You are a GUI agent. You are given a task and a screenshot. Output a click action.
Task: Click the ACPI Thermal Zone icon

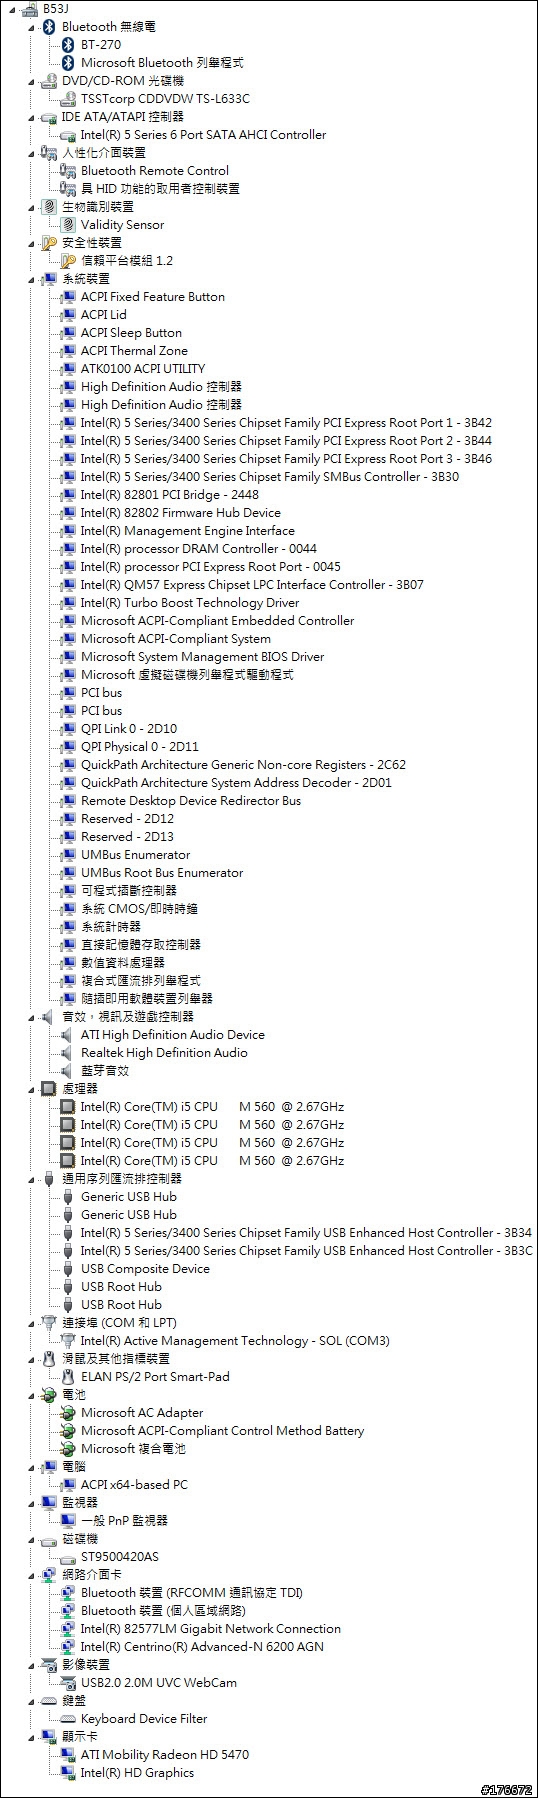click(x=68, y=351)
